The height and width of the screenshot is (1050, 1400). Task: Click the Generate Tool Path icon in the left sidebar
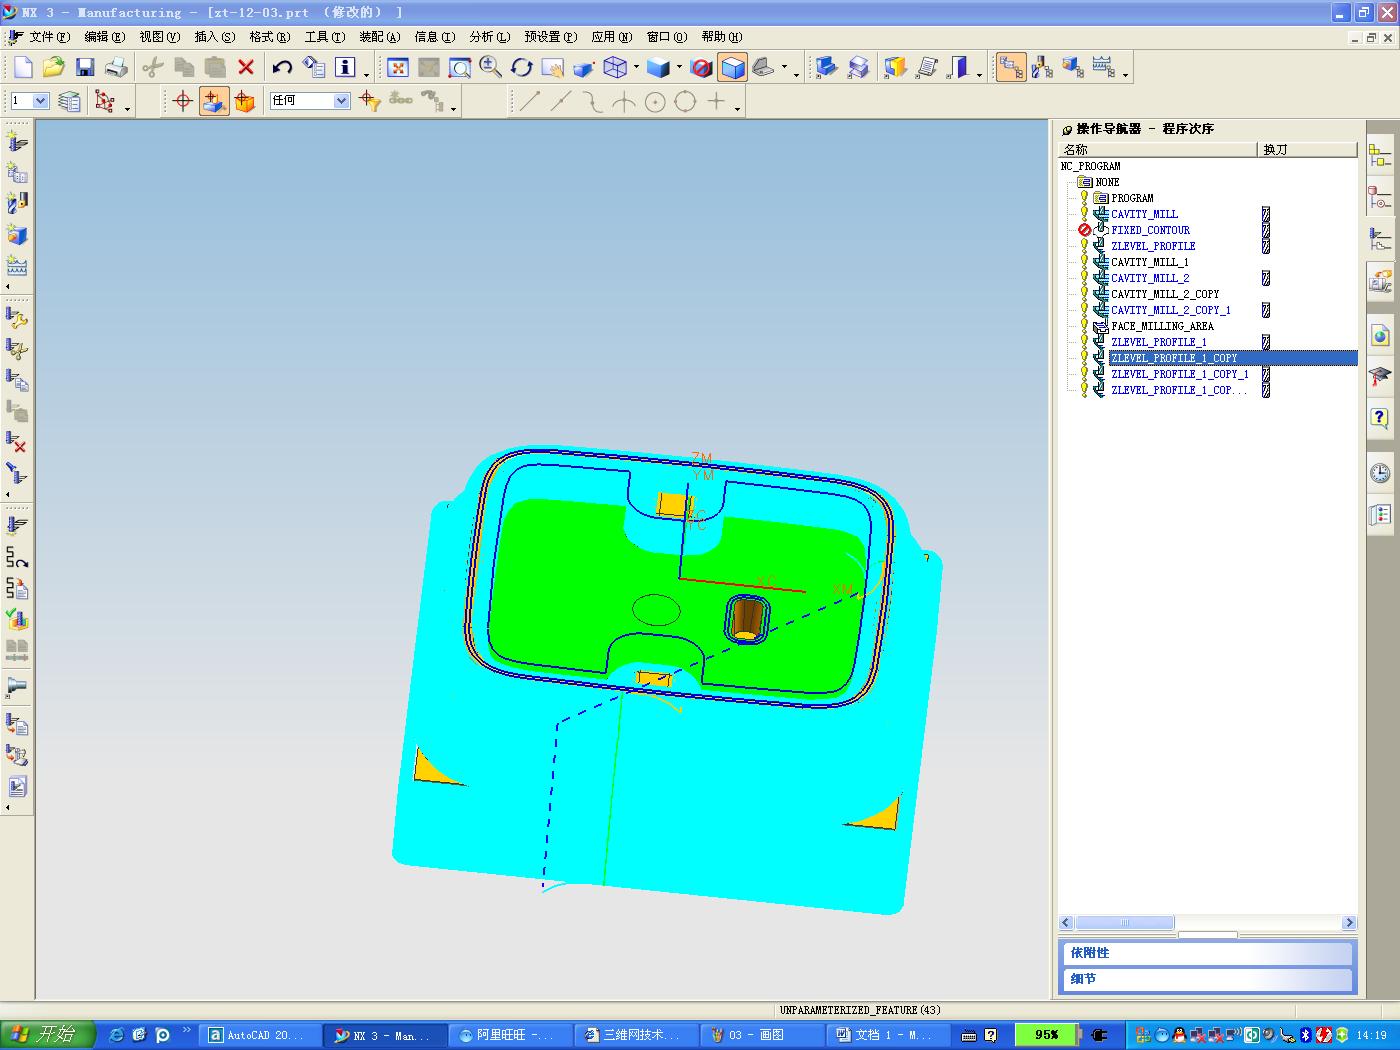coord(17,525)
